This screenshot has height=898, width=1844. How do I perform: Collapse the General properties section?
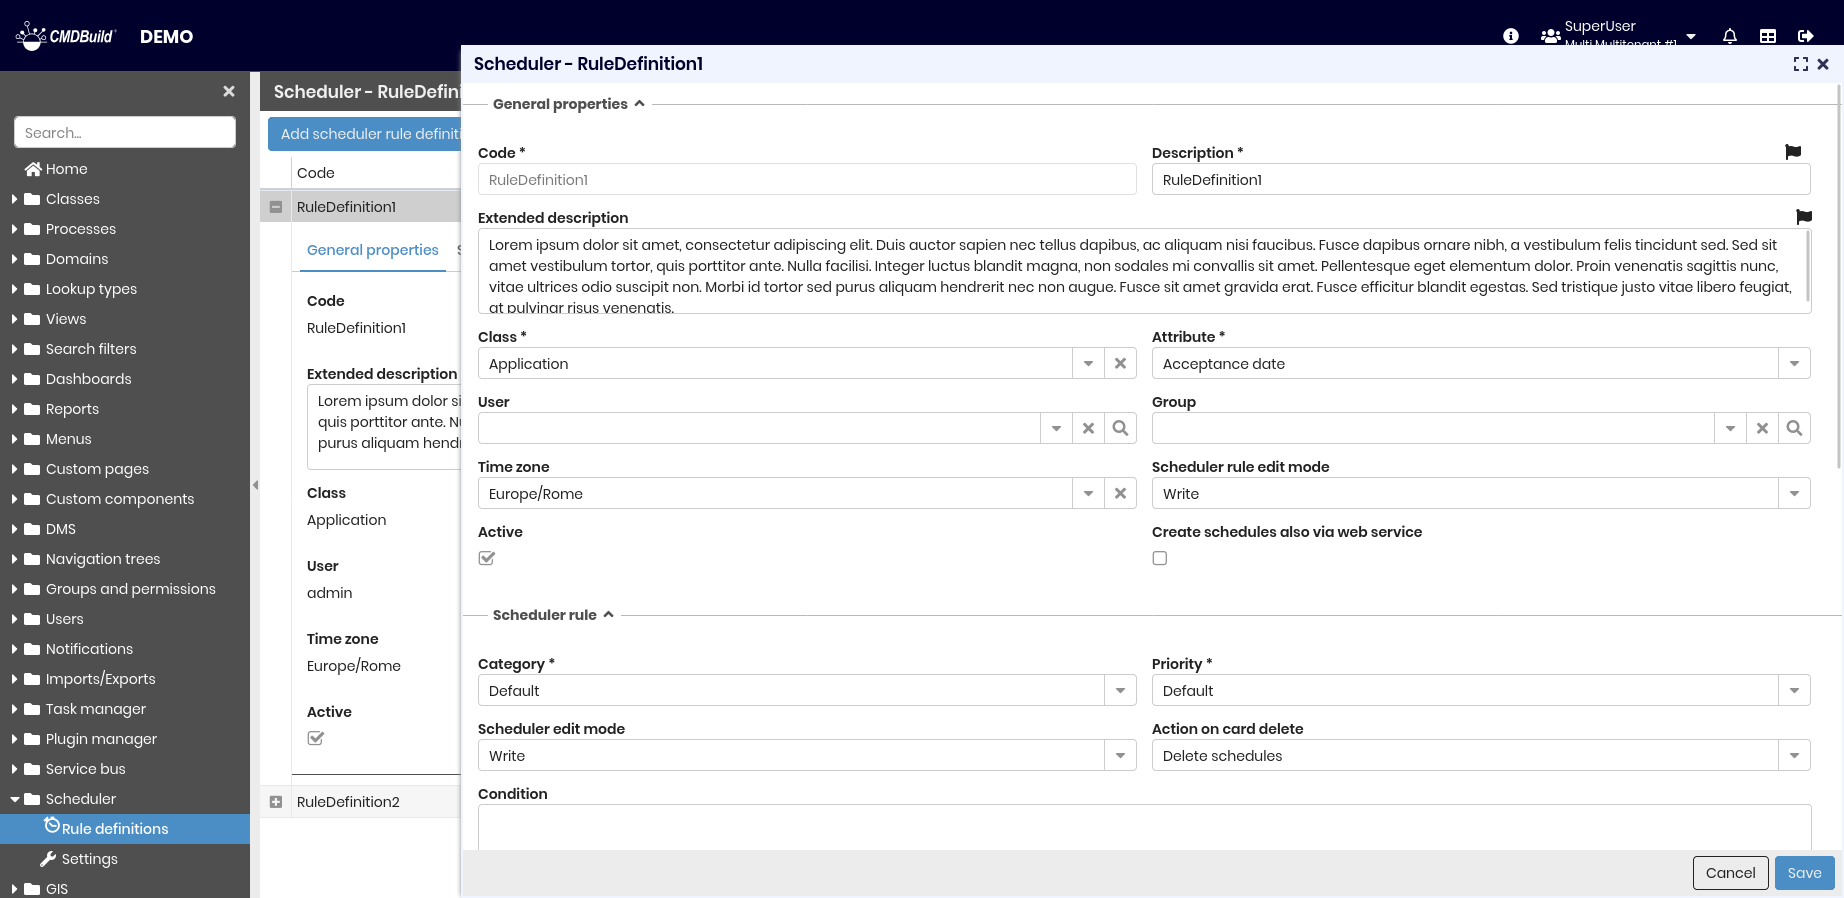click(639, 103)
